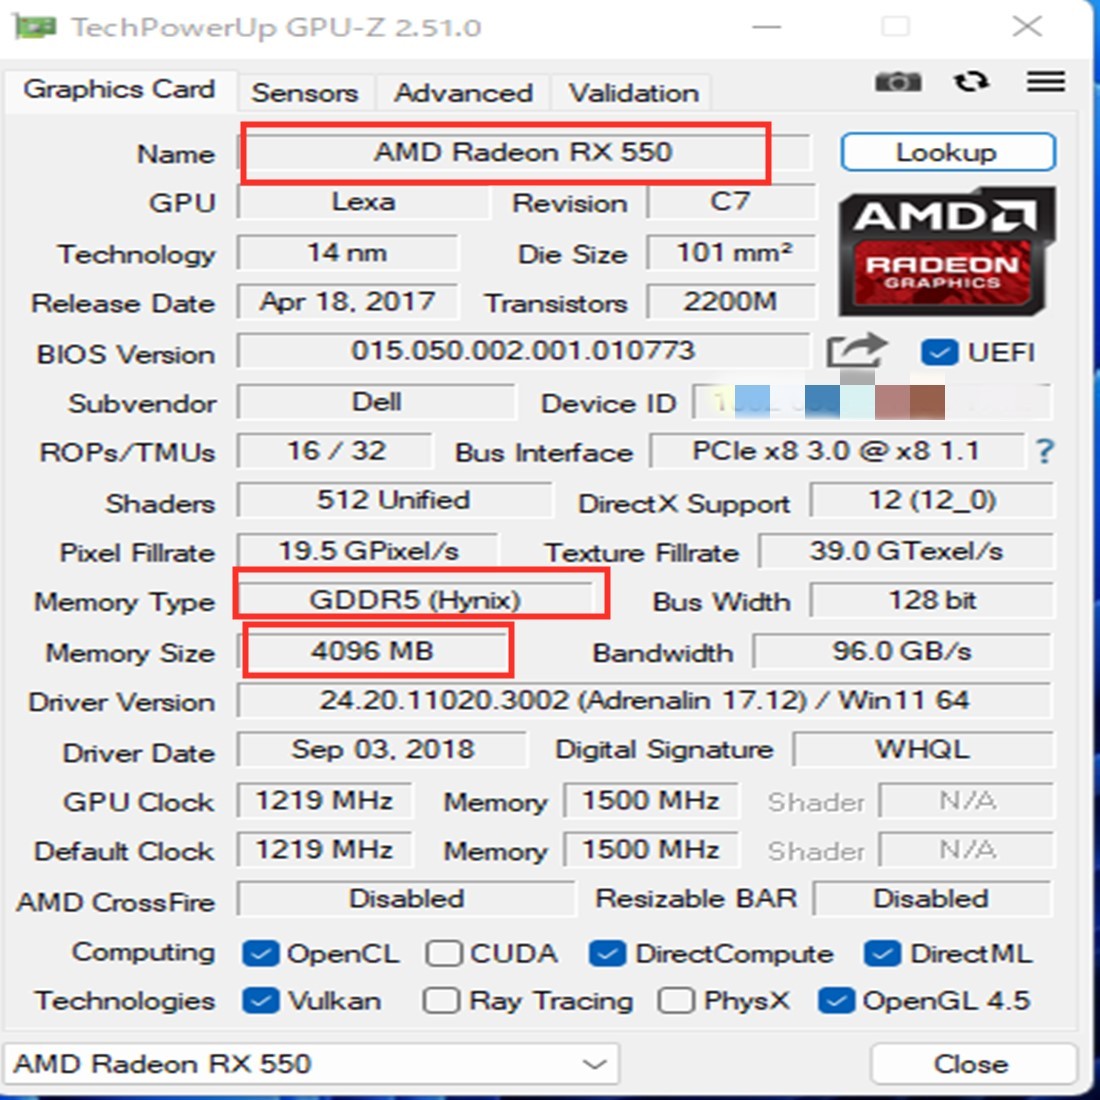Toggle the CUDA checkbox
This screenshot has height=1100, width=1100.
443,954
